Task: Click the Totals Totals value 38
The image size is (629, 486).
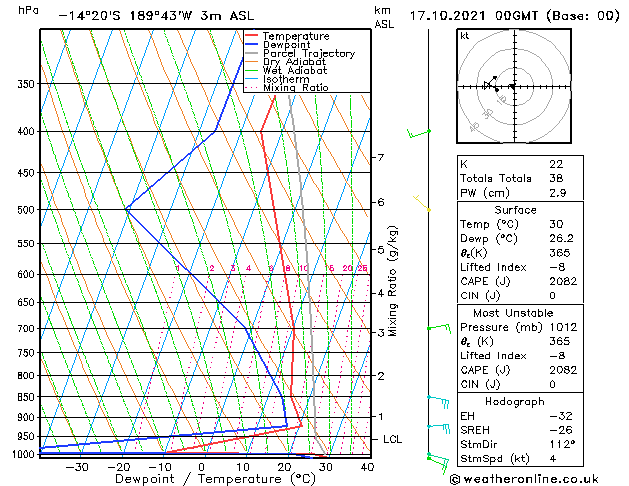Action: point(556,178)
